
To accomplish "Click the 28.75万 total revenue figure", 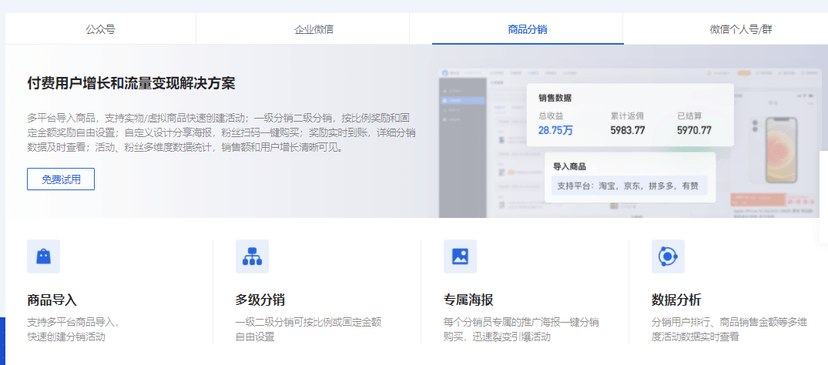I will 556,130.
